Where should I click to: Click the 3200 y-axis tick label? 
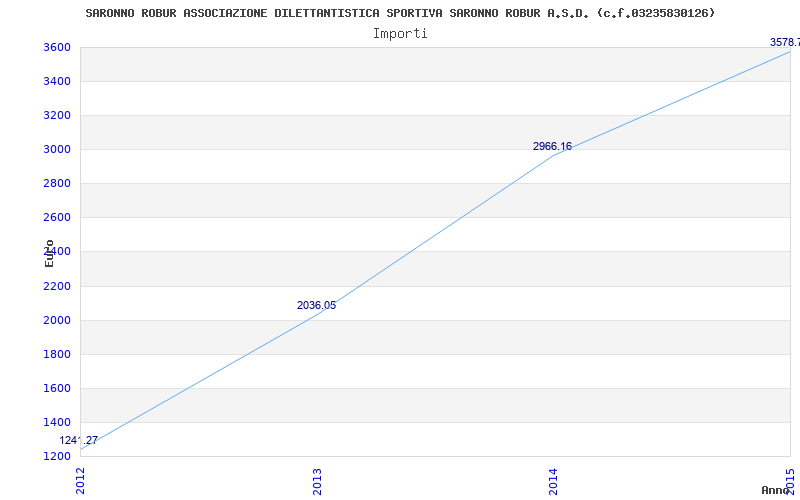57,115
